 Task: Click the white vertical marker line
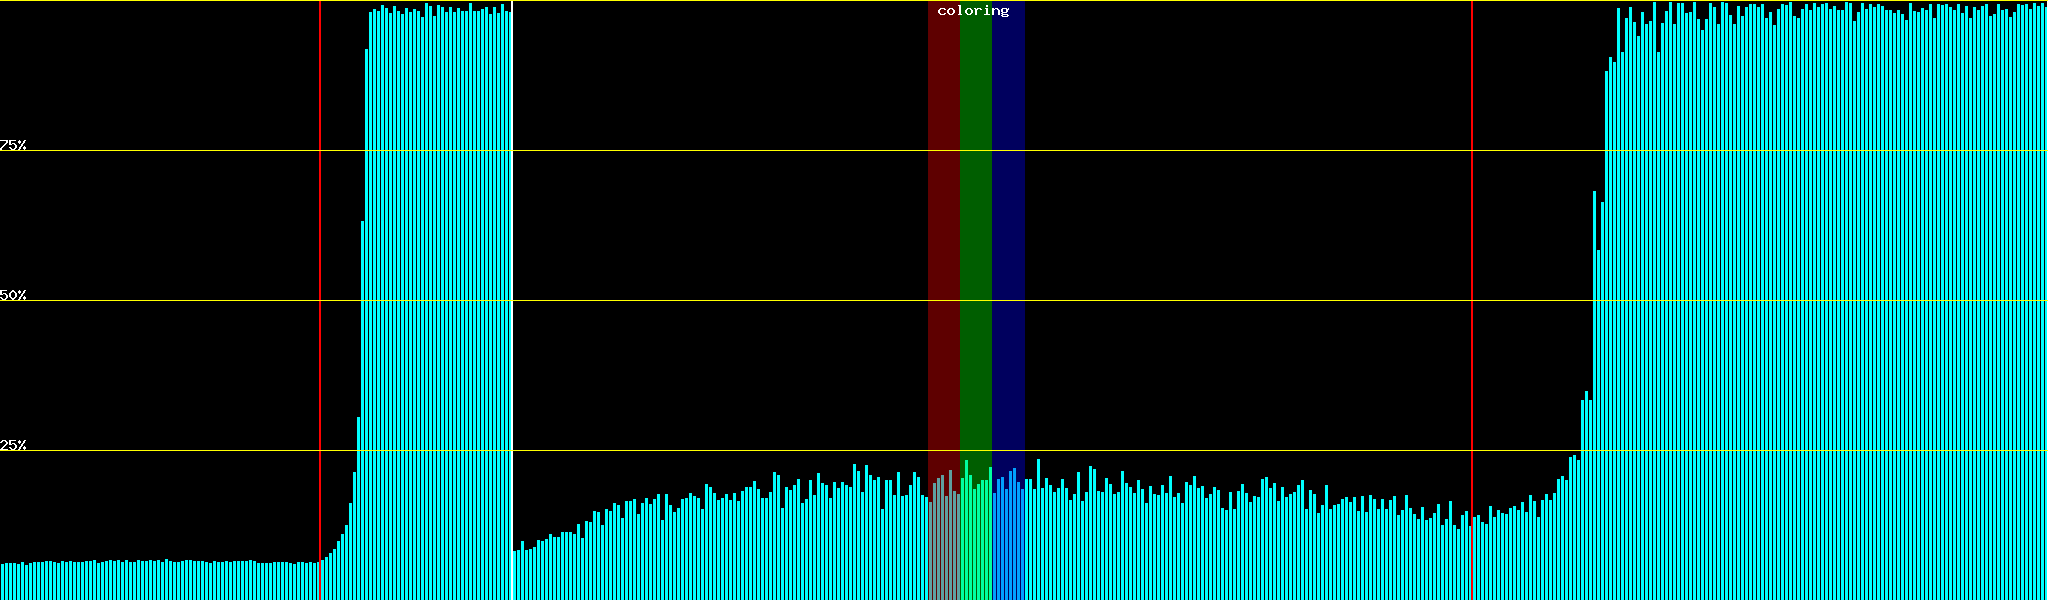tap(512, 300)
